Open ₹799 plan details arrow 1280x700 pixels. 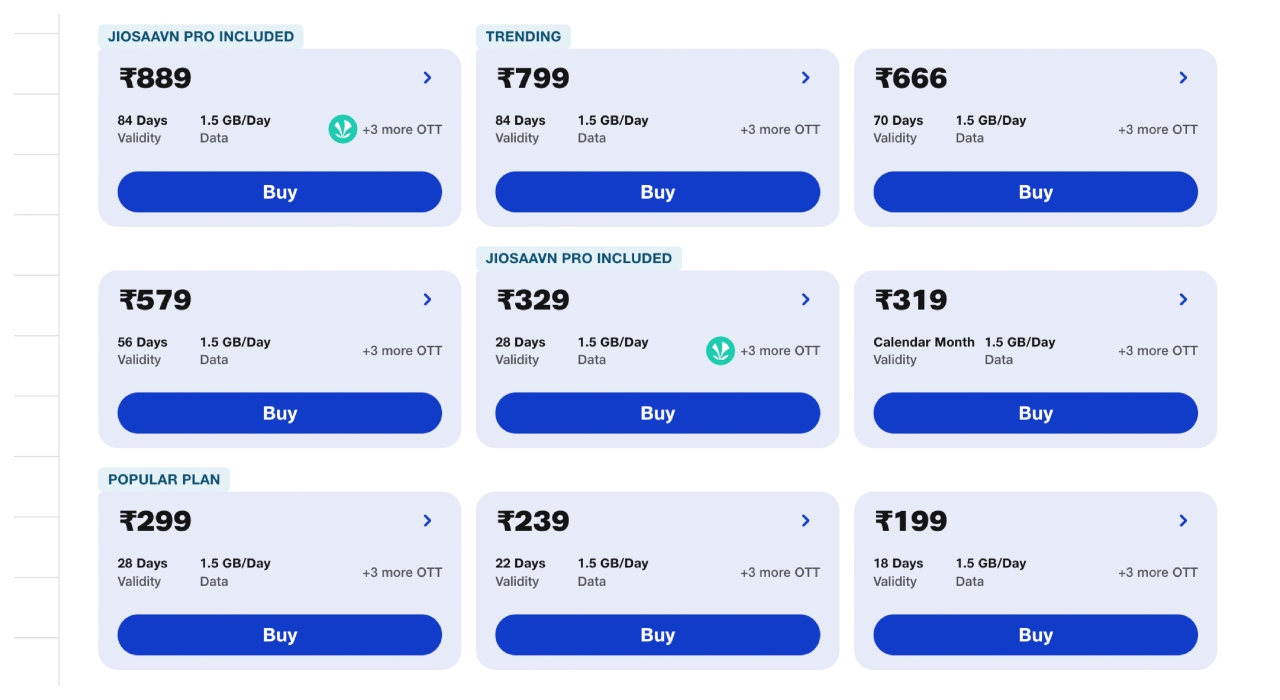click(x=805, y=78)
